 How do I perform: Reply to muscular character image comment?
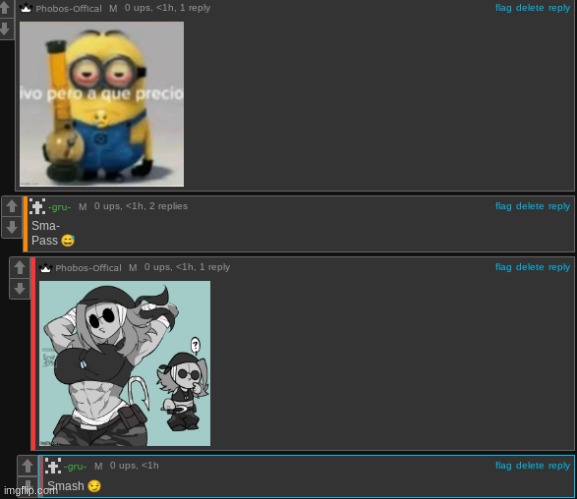point(559,267)
